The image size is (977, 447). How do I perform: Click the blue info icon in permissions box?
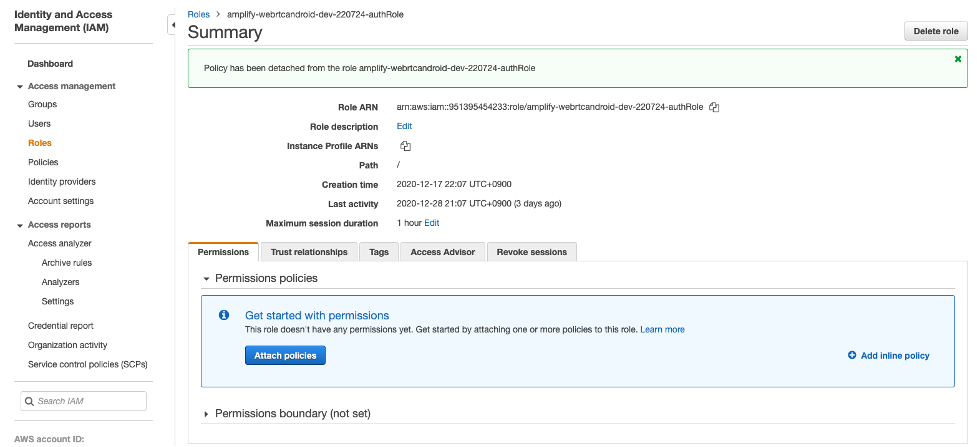point(224,315)
